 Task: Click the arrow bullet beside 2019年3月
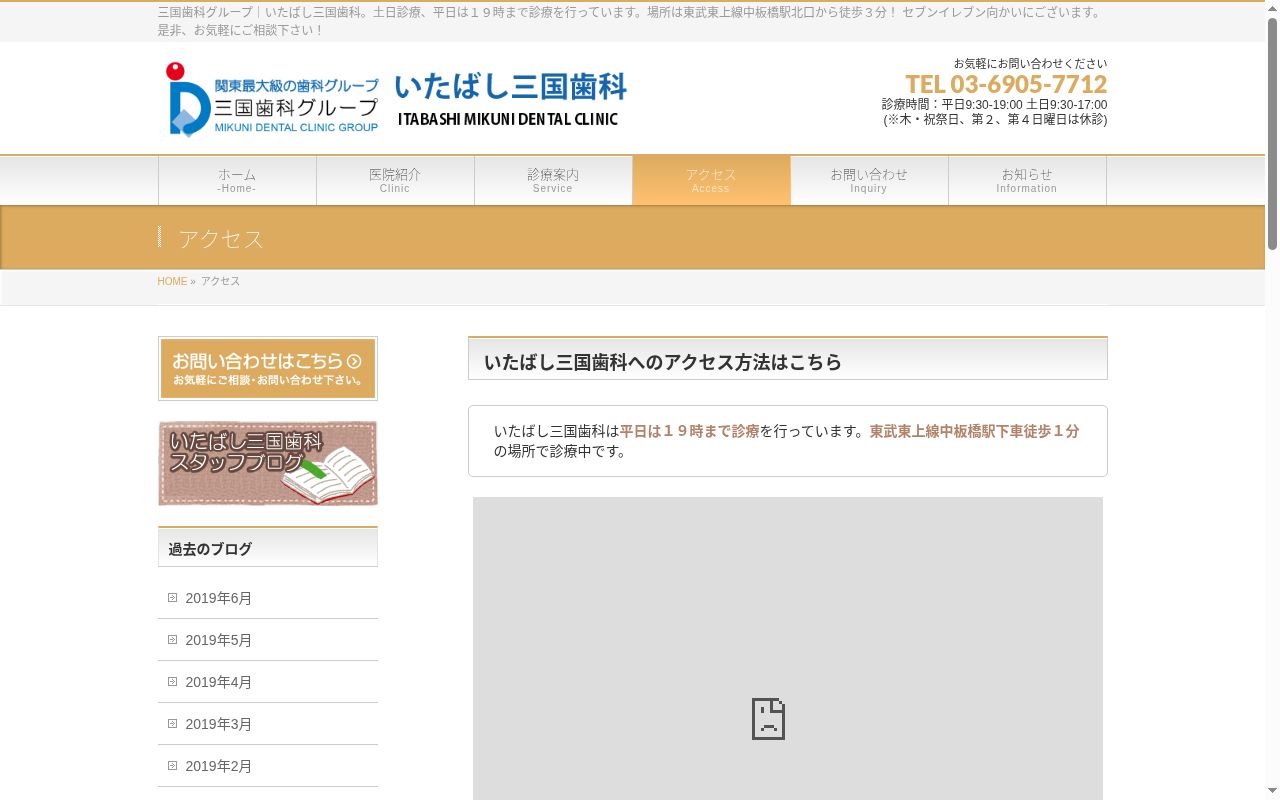172,724
